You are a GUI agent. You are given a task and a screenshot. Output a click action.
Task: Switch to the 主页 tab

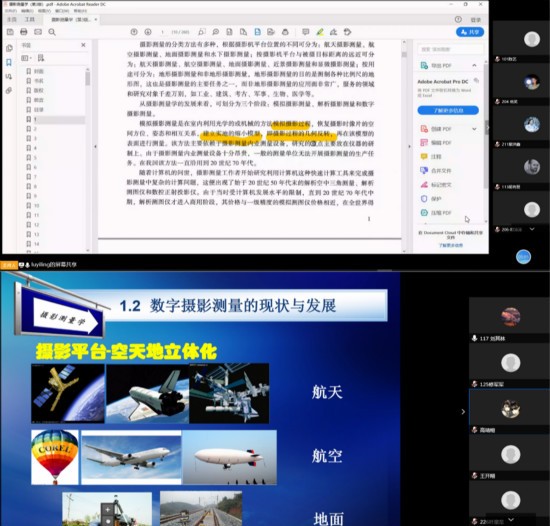[12, 19]
